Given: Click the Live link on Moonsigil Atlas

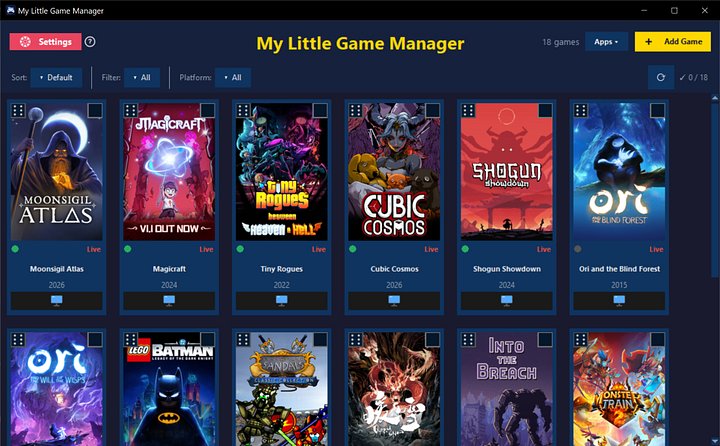Looking at the screenshot, I should coord(94,249).
